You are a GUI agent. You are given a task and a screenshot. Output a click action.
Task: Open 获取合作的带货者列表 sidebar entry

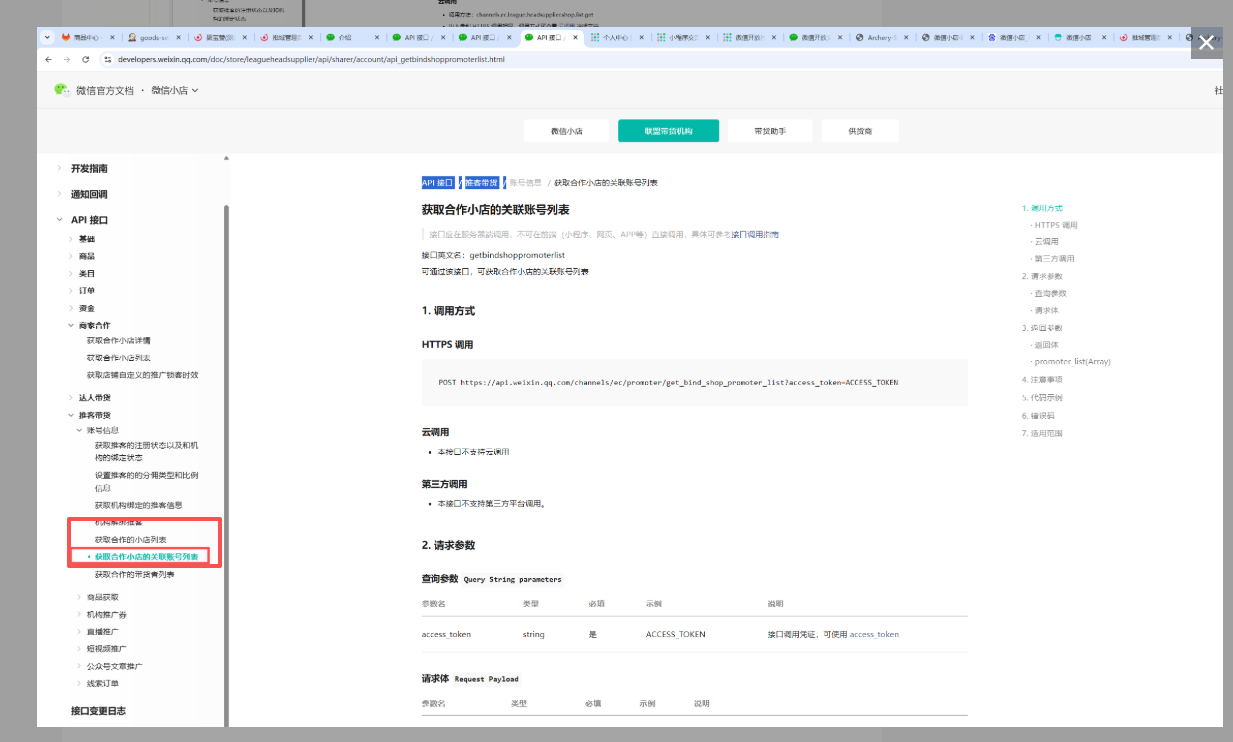(x=134, y=574)
